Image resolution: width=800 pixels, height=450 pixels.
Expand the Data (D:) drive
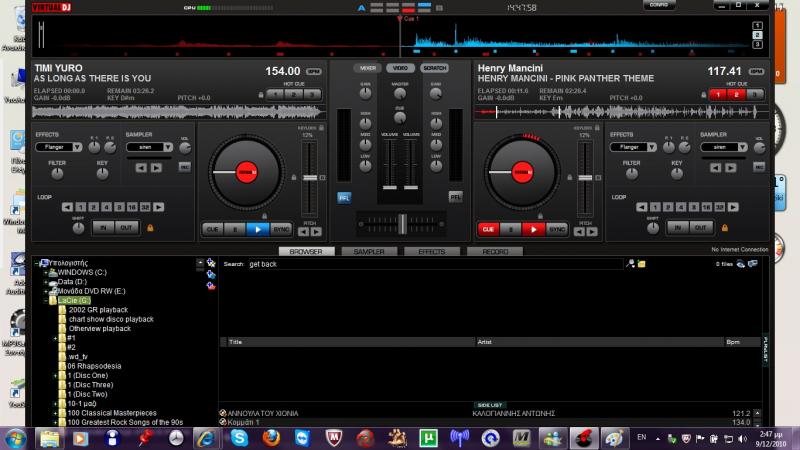pos(46,282)
